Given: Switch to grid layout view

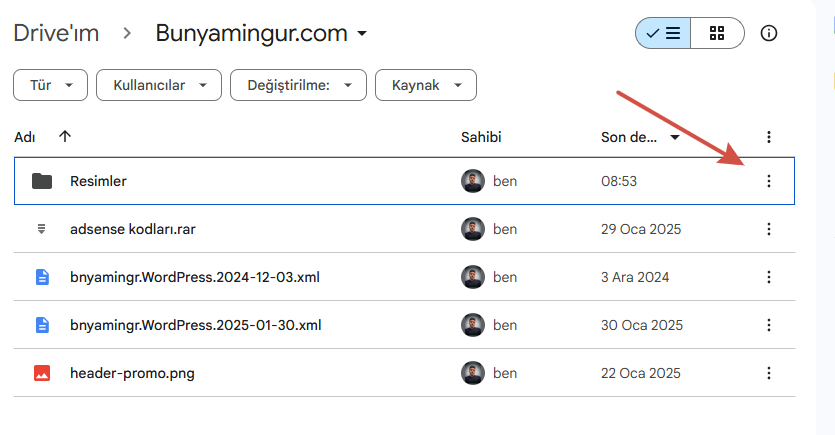Looking at the screenshot, I should pos(717,33).
